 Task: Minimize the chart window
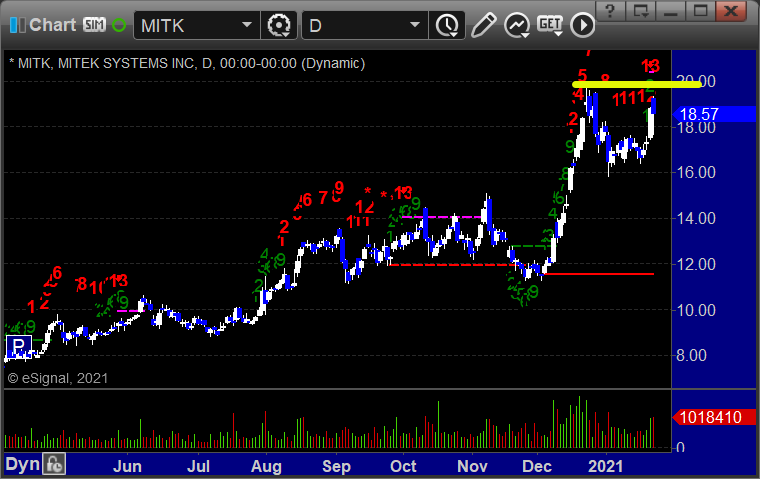[670, 11]
